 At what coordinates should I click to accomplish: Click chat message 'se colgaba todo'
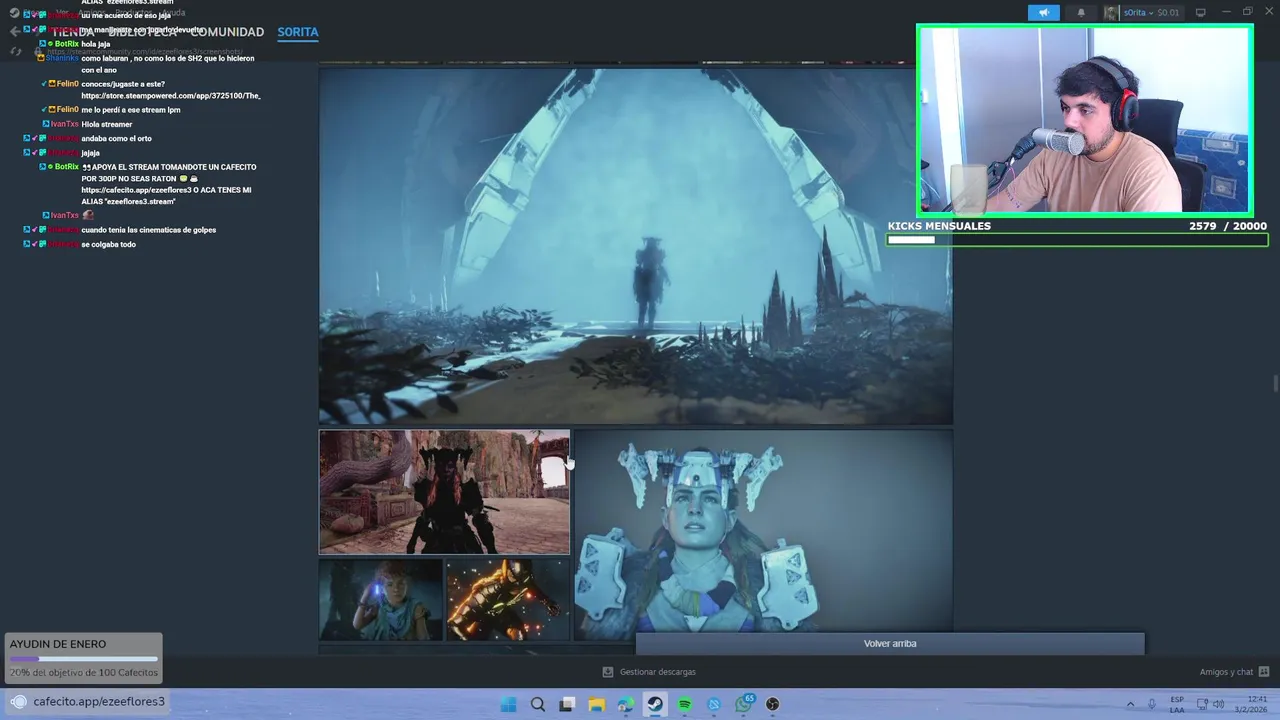108,244
